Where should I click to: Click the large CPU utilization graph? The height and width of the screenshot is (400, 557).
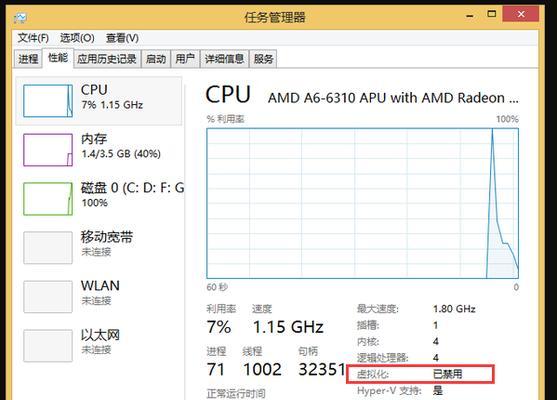(x=362, y=204)
